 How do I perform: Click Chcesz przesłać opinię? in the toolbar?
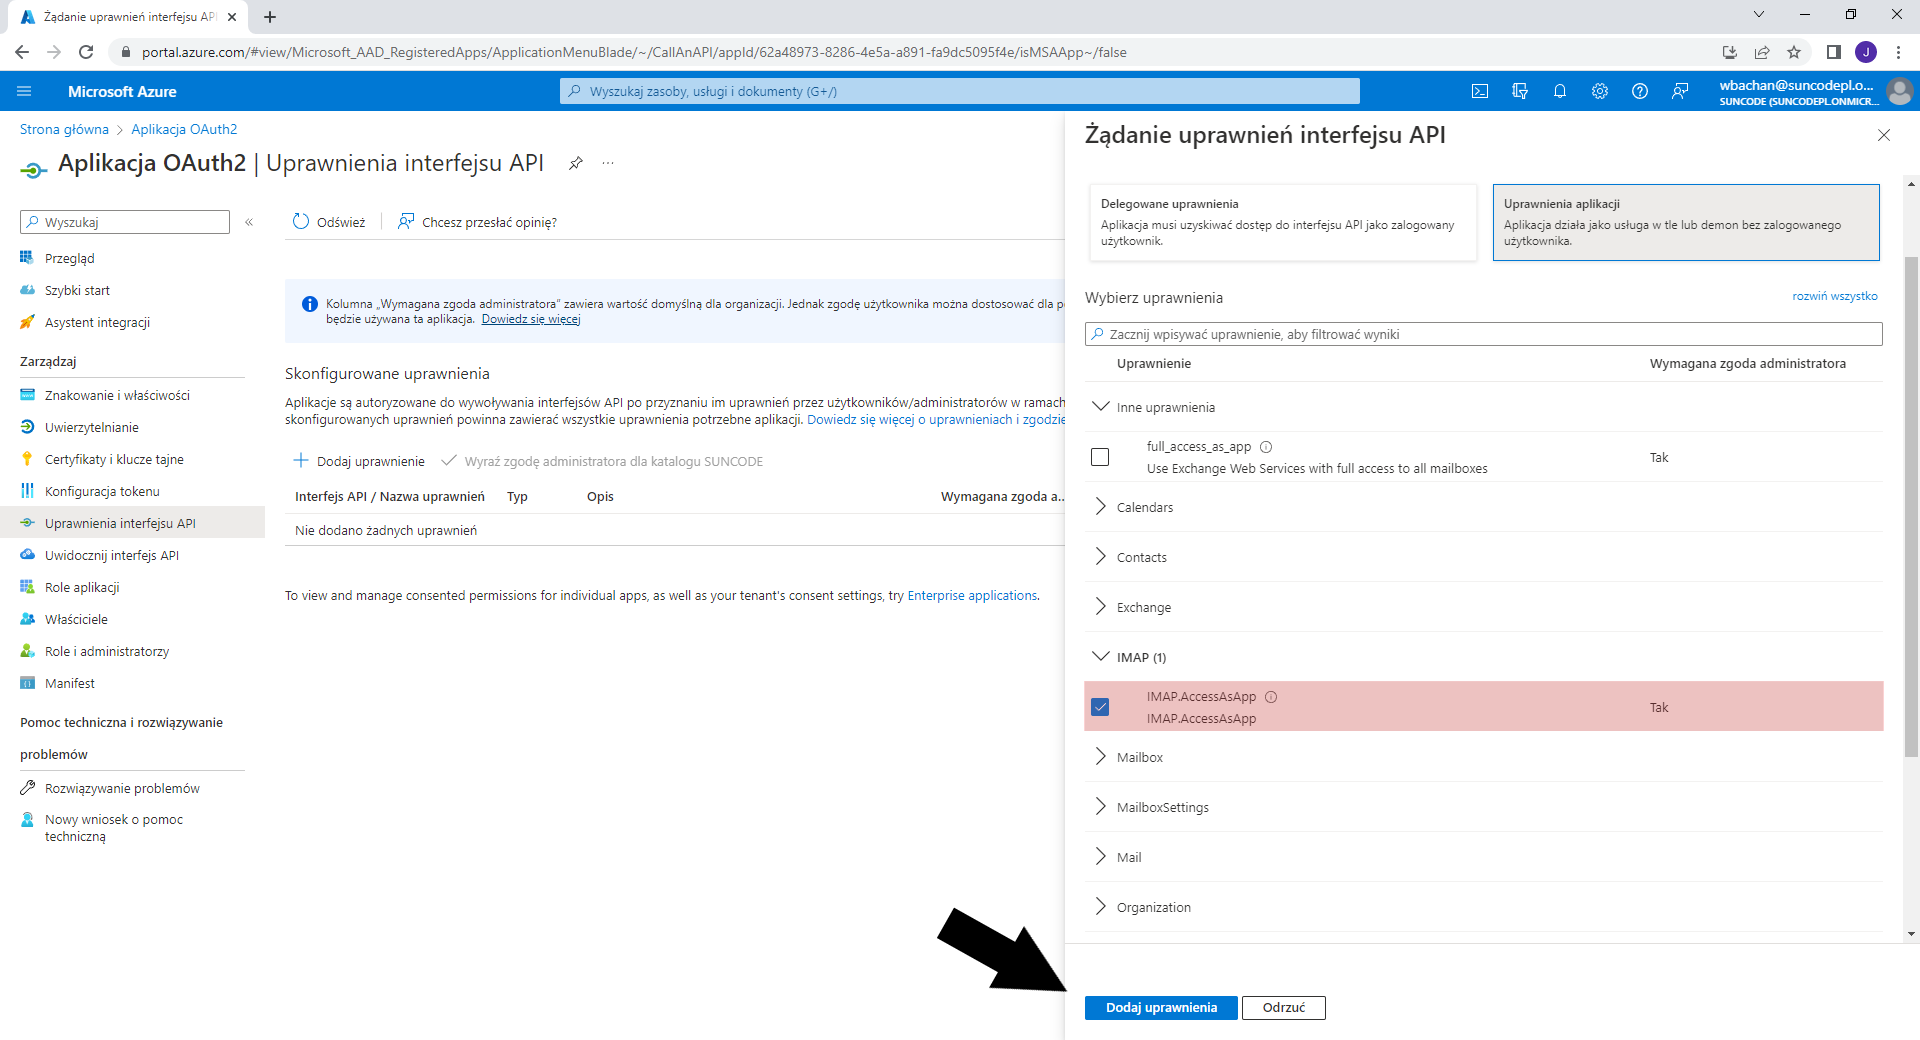click(x=477, y=222)
